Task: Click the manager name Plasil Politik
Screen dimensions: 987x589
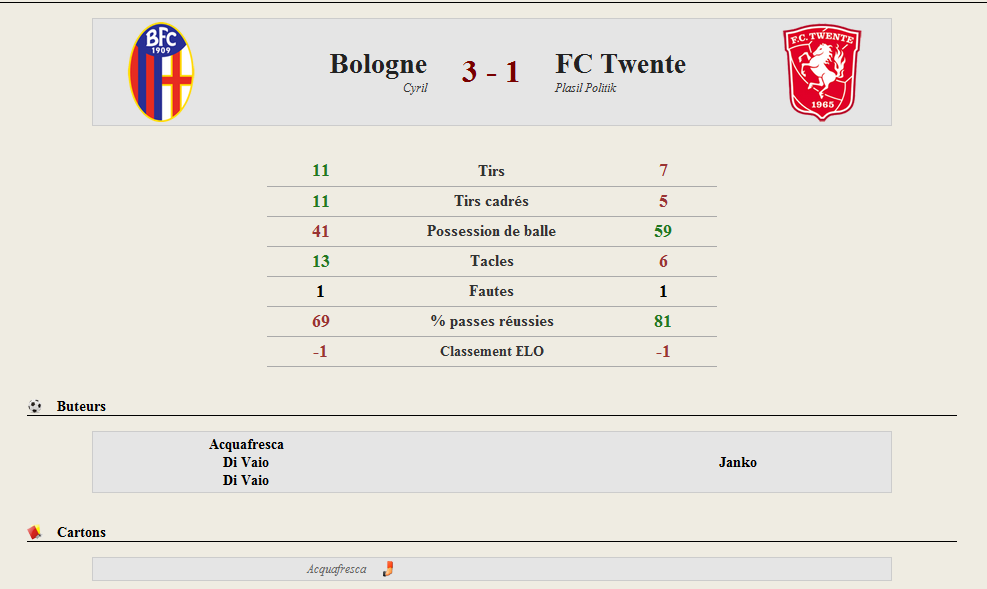Action: point(585,88)
